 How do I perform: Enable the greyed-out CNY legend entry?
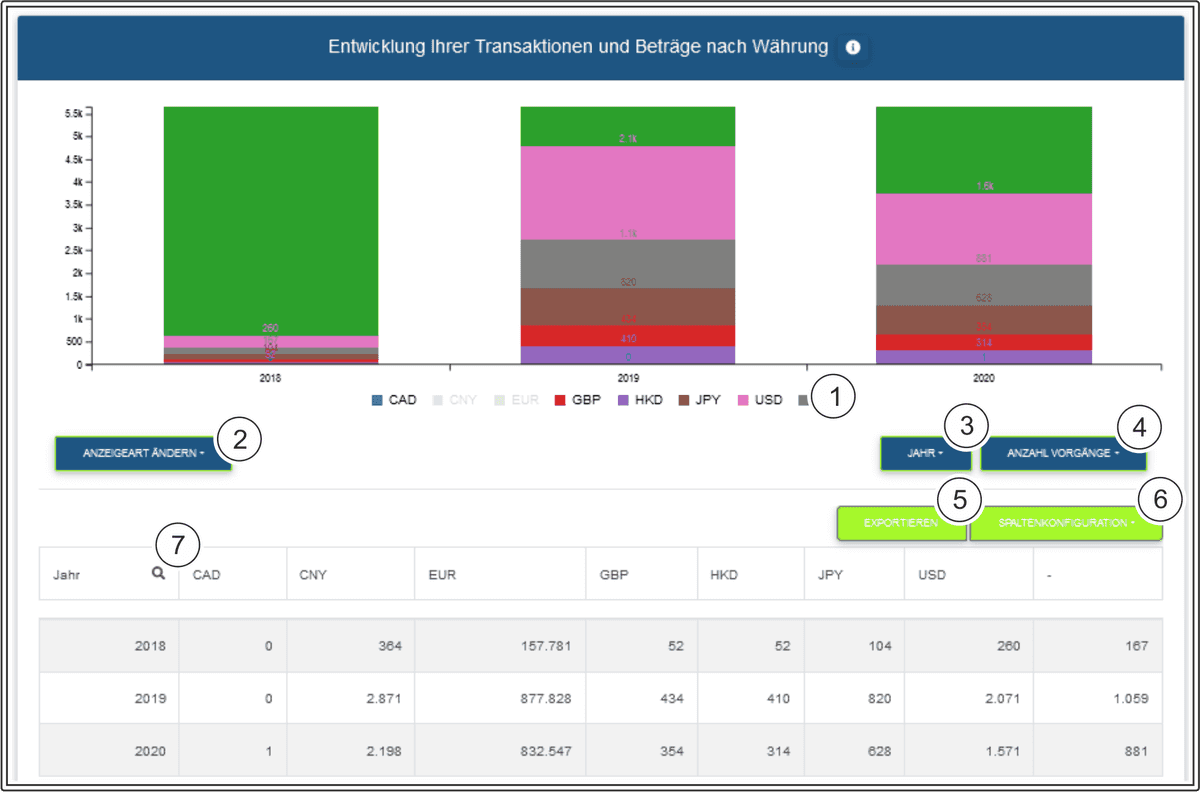click(x=455, y=401)
